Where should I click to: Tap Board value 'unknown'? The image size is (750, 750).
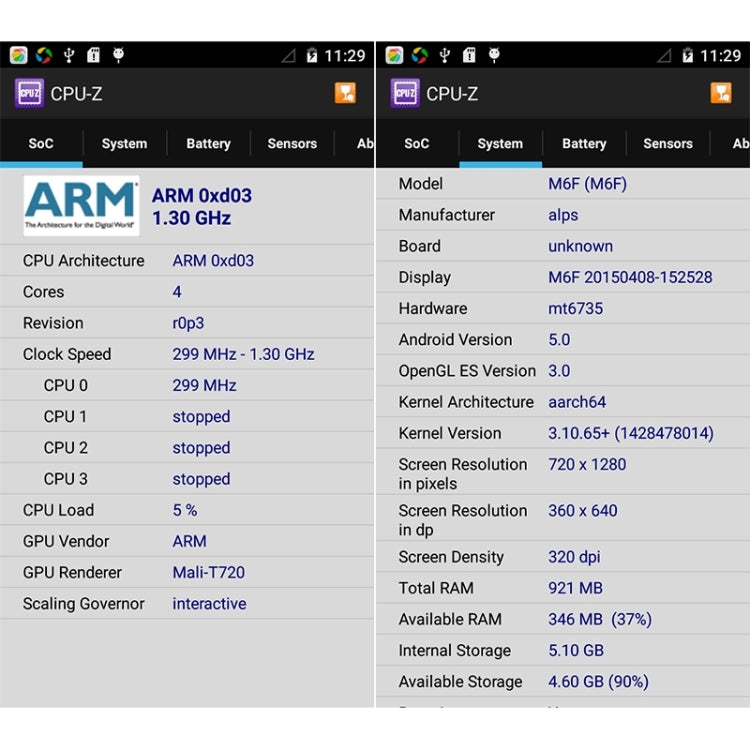point(581,246)
